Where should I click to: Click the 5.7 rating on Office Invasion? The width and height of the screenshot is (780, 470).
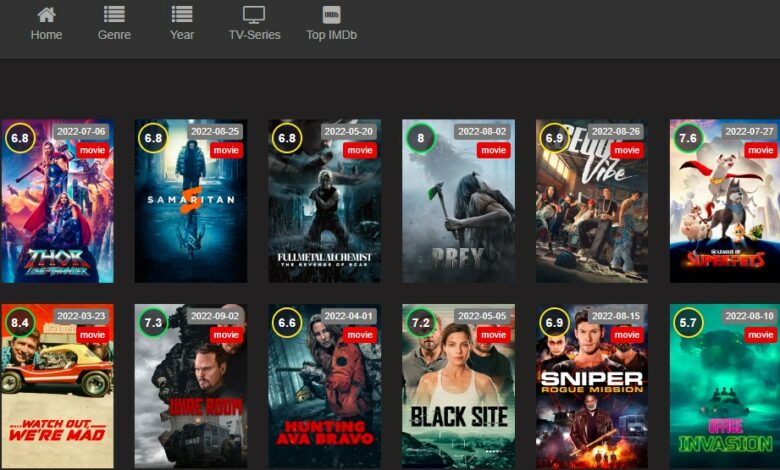(688, 322)
